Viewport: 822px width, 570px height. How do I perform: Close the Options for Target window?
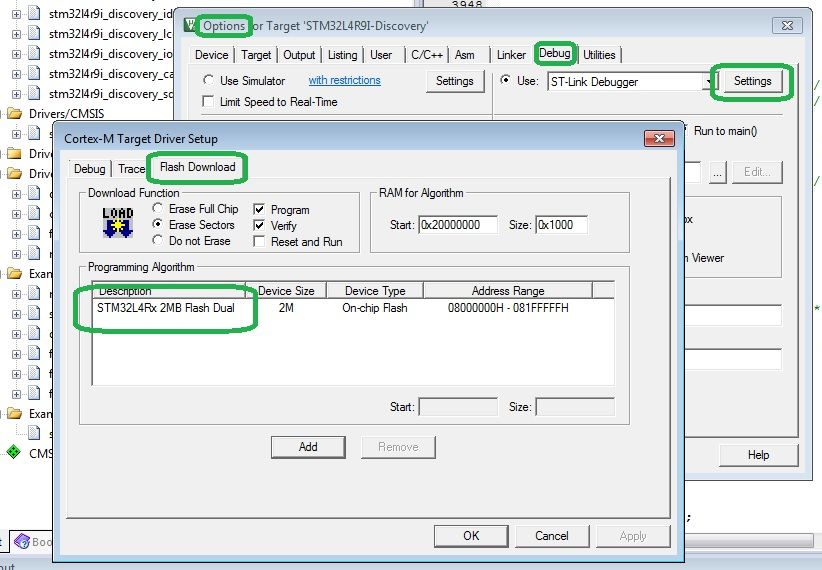click(786, 25)
